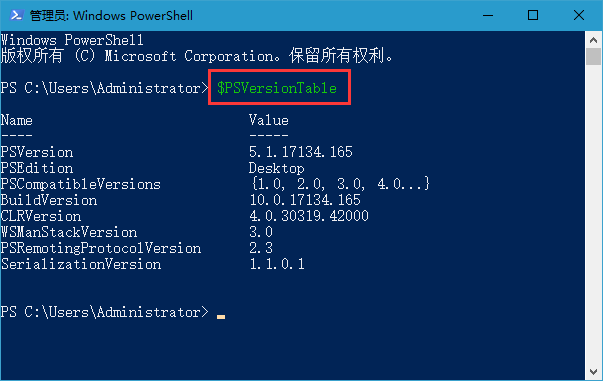
Task: Click the BuildVersion value 10.0.17134.165
Action: 305,200
